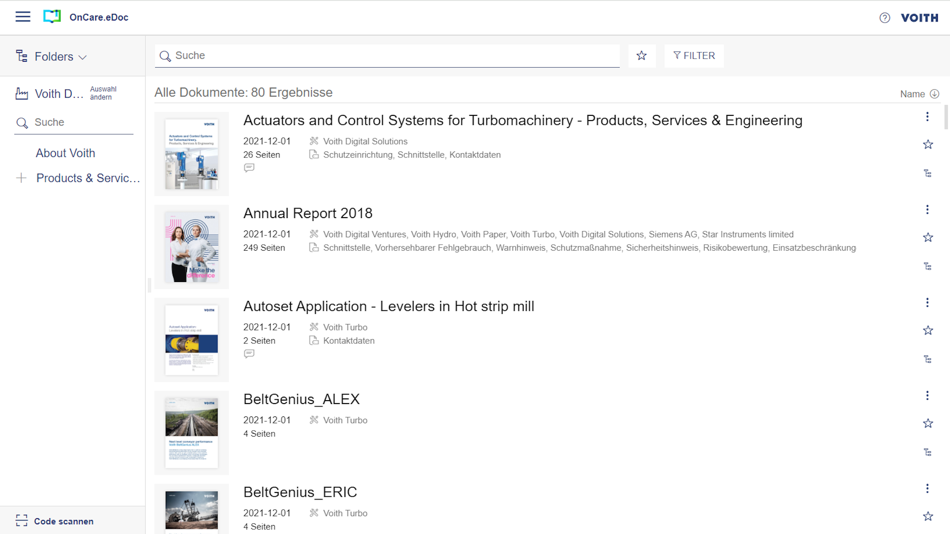The width and height of the screenshot is (950, 534).
Task: Expand Products & Services plus icon
Action: tap(21, 178)
